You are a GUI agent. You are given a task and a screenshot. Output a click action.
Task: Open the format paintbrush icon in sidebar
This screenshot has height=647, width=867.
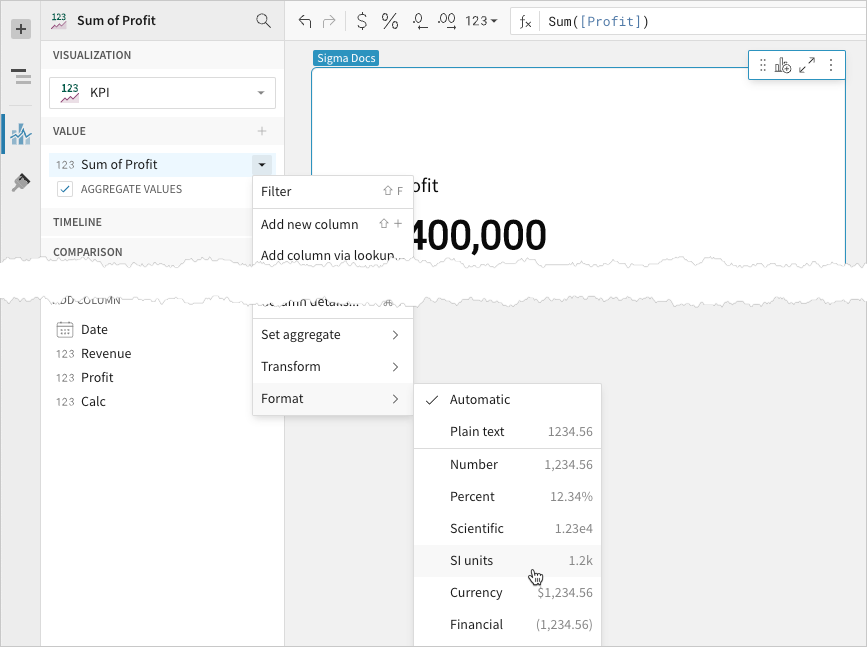point(20,182)
